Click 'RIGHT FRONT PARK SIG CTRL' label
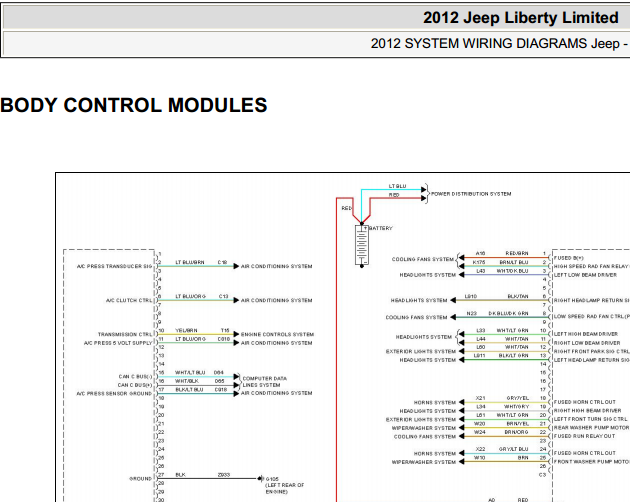 pos(591,351)
